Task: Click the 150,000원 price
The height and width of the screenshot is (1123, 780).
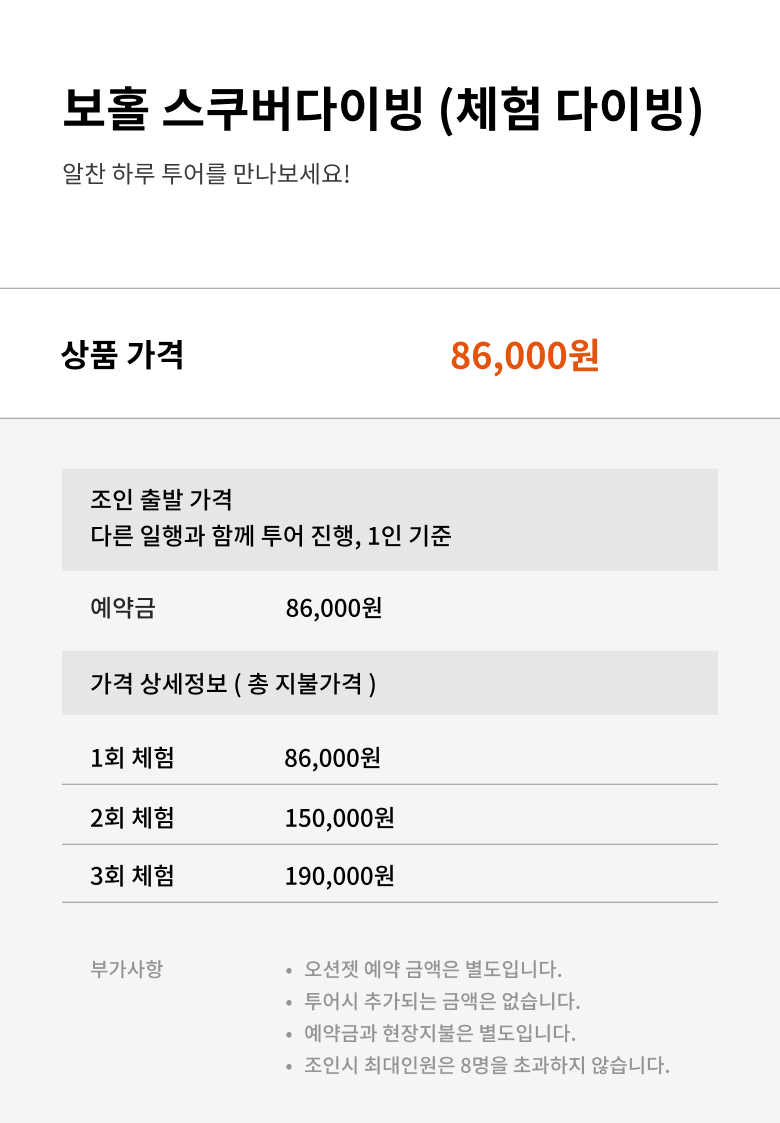Action: coord(340,817)
